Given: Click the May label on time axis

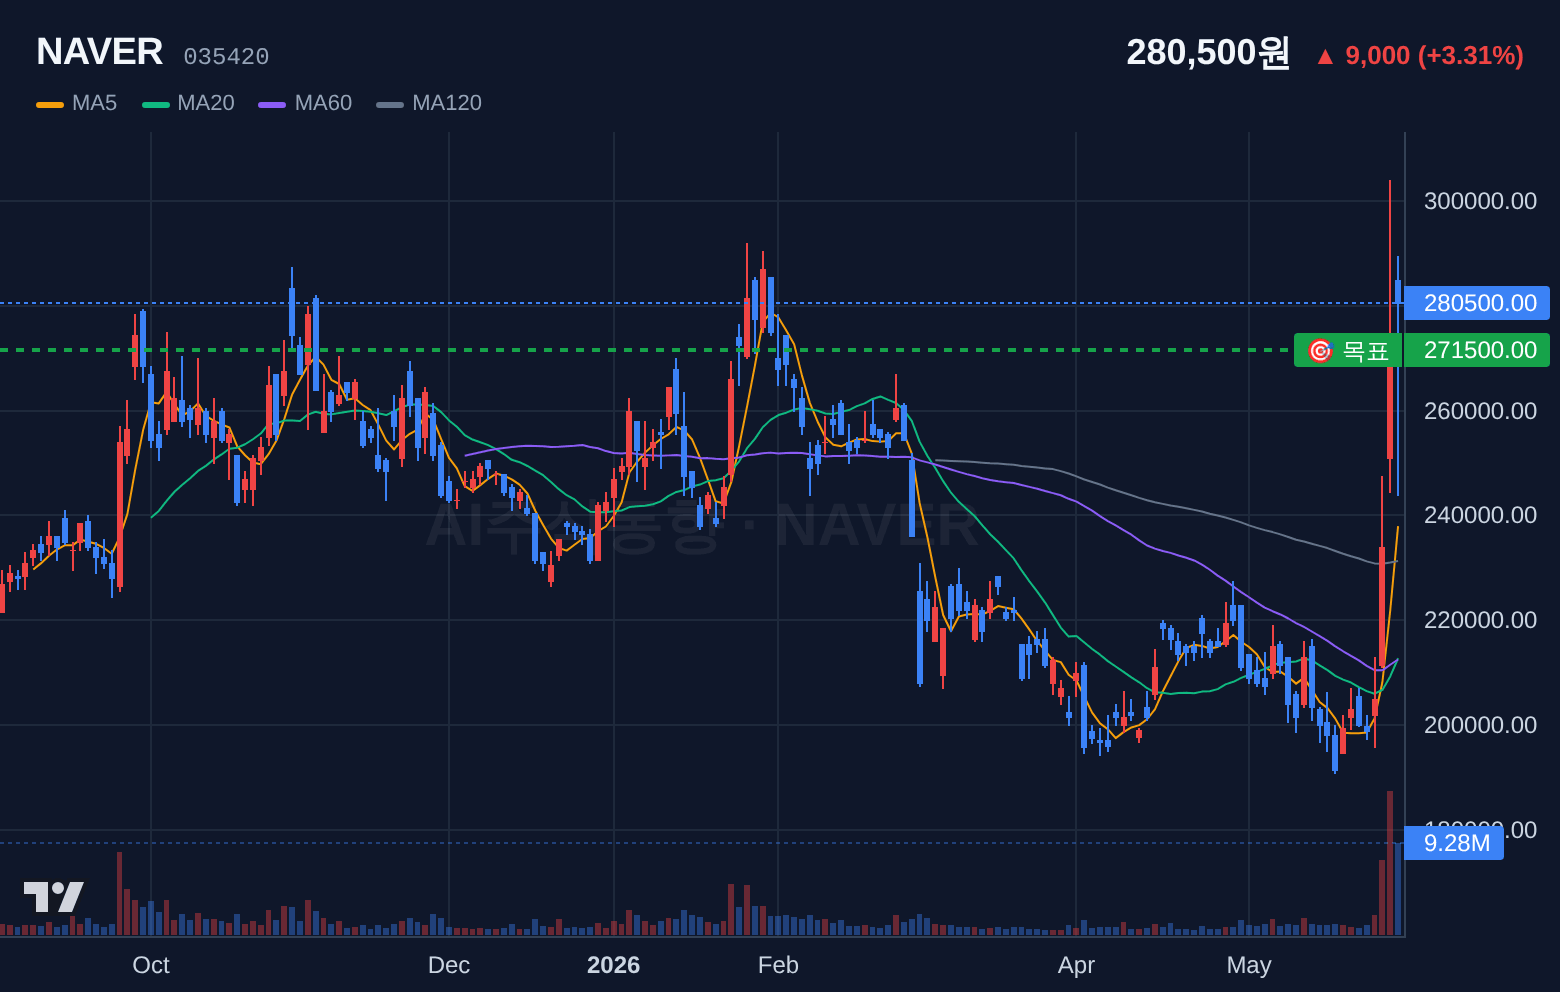Looking at the screenshot, I should [x=1249, y=965].
